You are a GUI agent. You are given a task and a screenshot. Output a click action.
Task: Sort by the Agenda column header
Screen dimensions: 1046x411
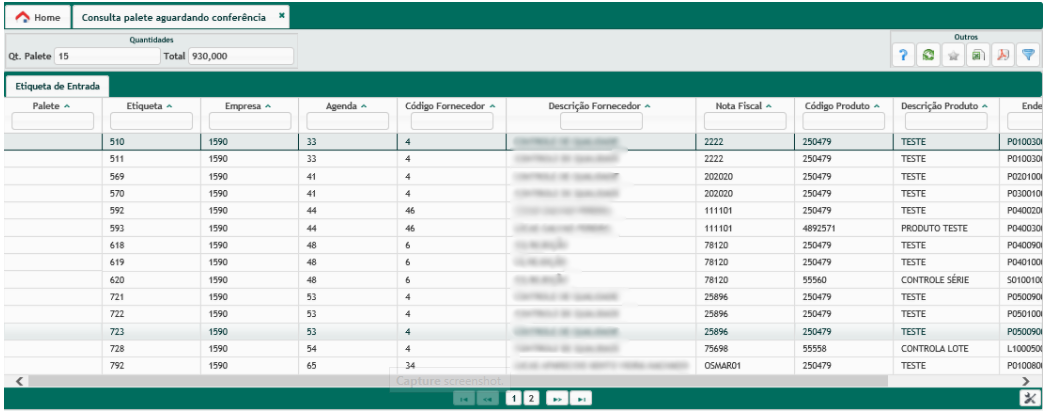click(x=346, y=105)
